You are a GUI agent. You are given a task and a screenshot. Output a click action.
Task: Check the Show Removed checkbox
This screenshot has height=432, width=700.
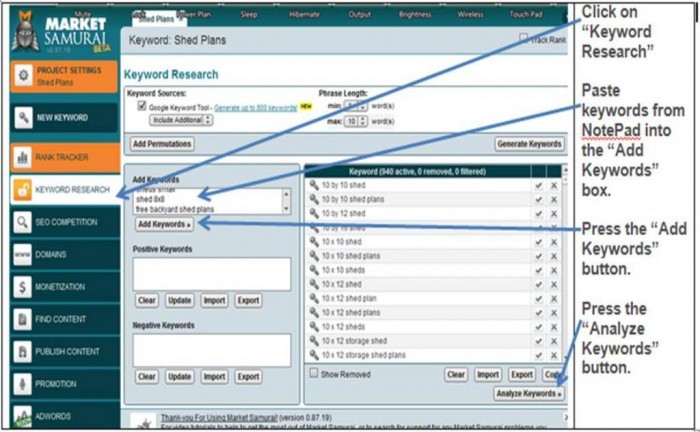(314, 373)
